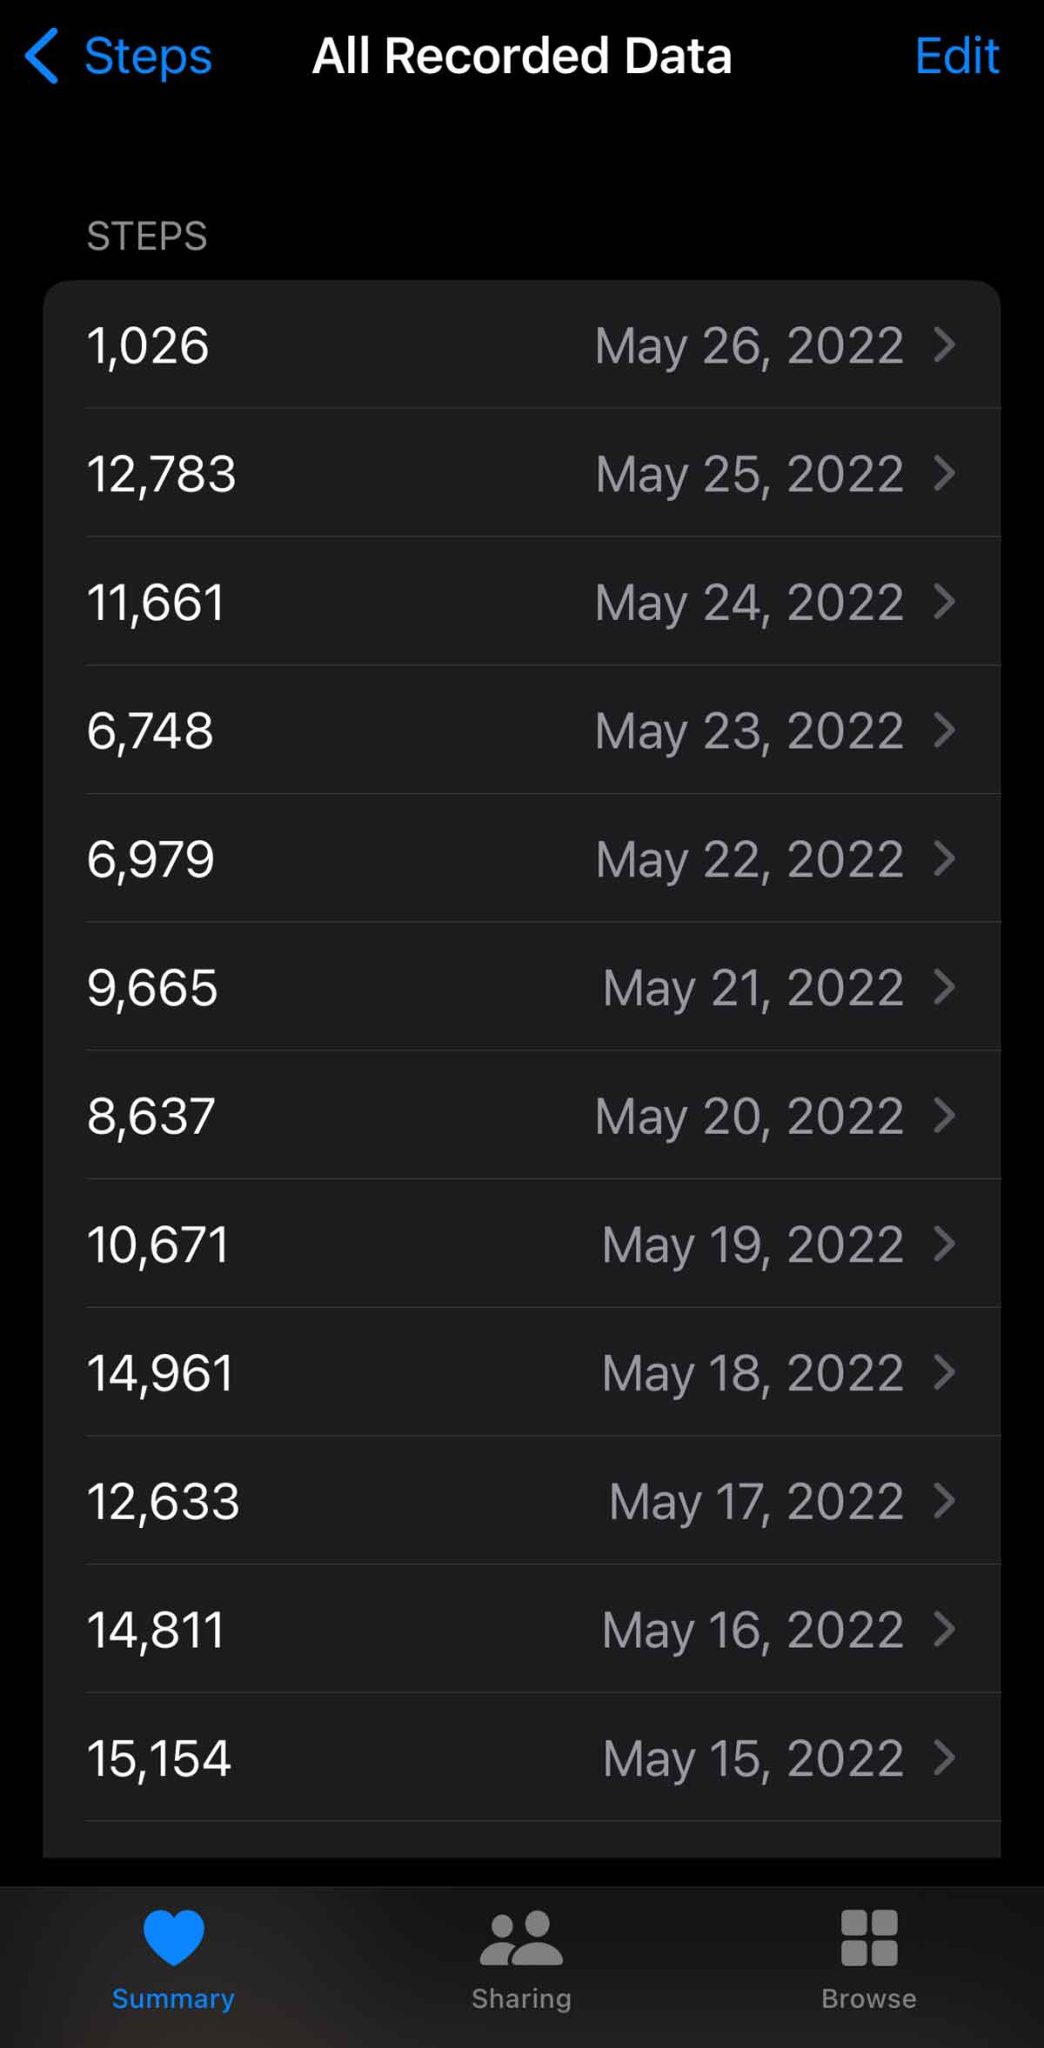The image size is (1044, 2048).
Task: Go back to Steps
Action: click(x=147, y=56)
